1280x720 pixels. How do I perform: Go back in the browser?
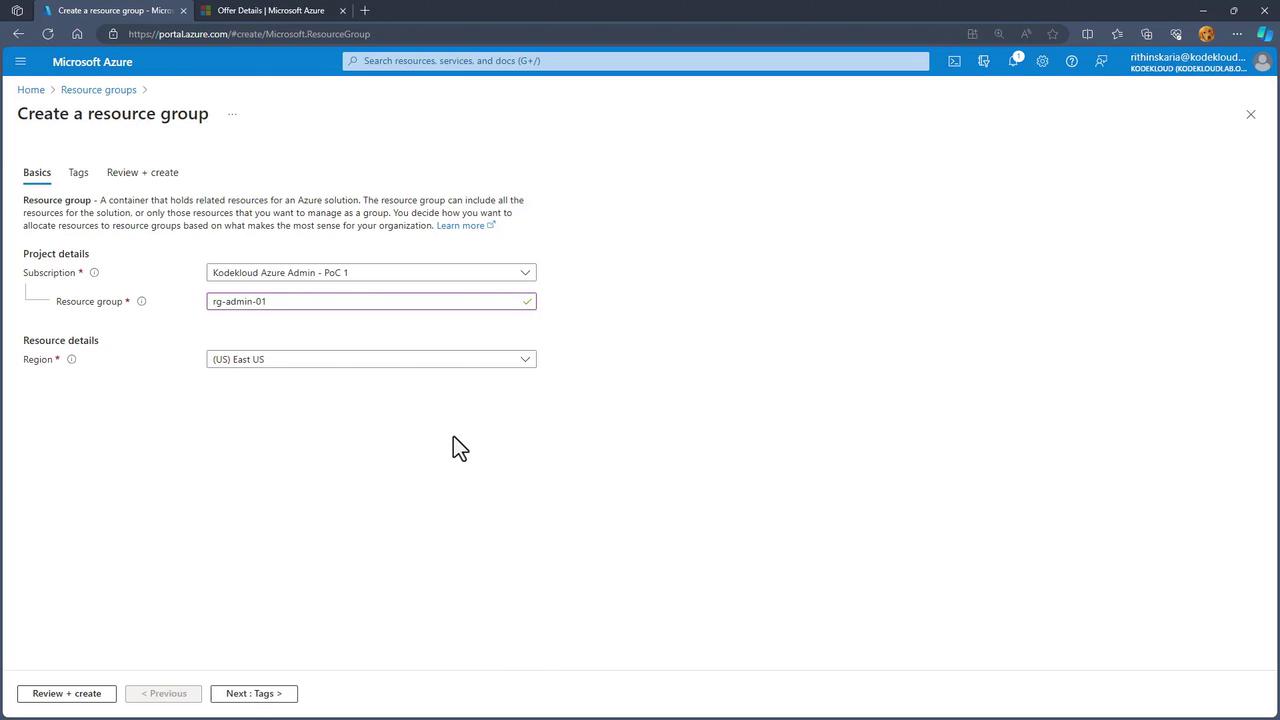click(18, 34)
